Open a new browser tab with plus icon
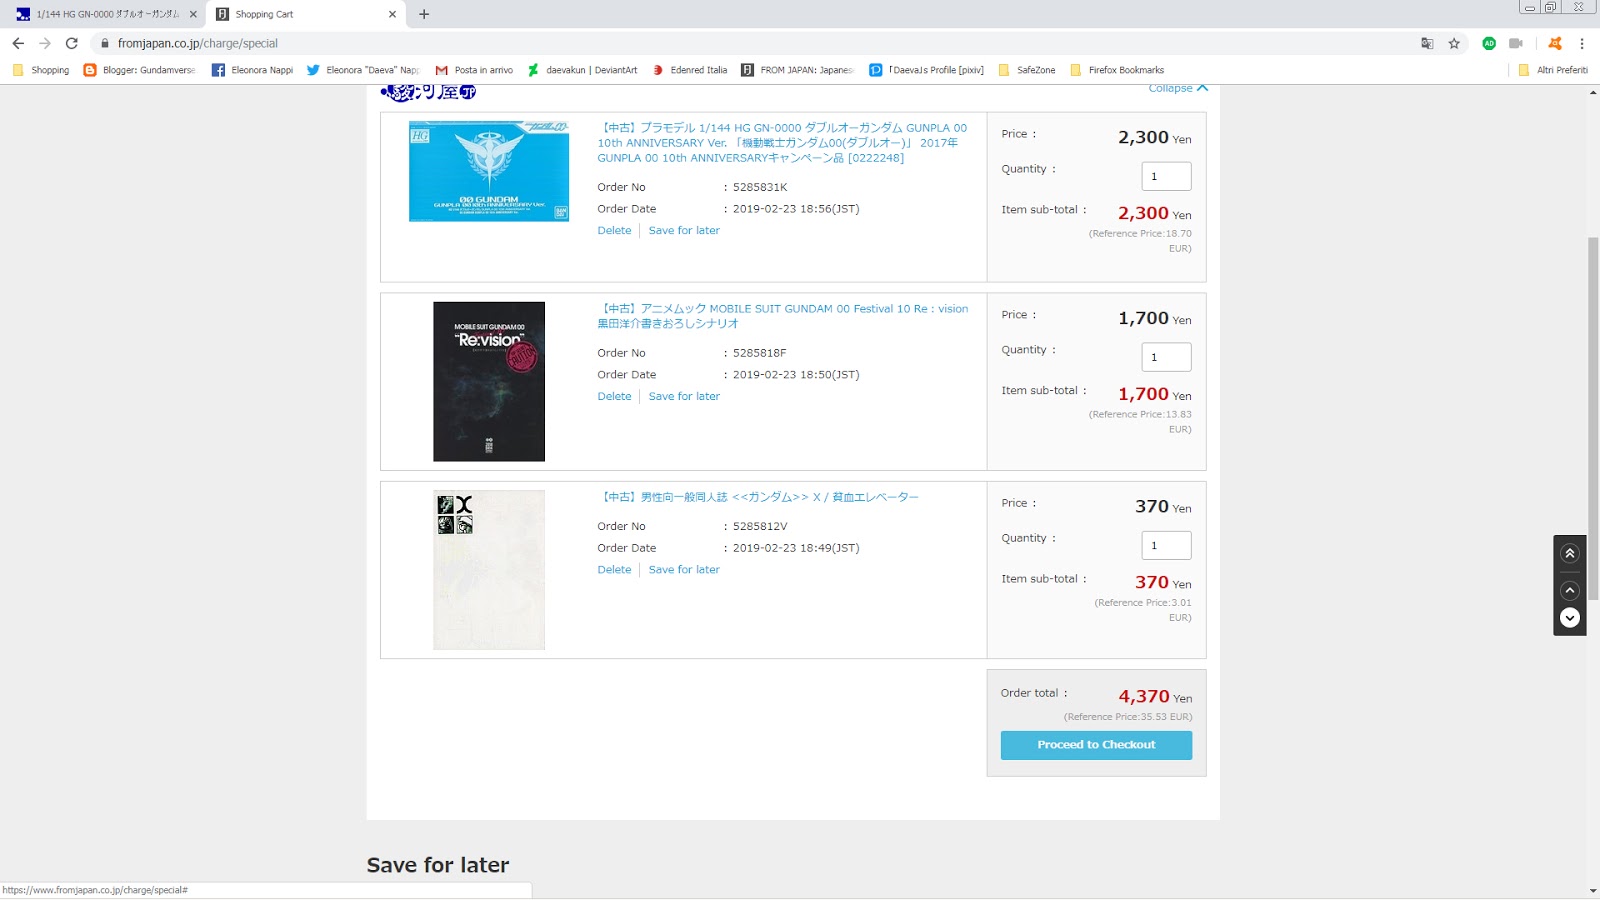 [424, 14]
